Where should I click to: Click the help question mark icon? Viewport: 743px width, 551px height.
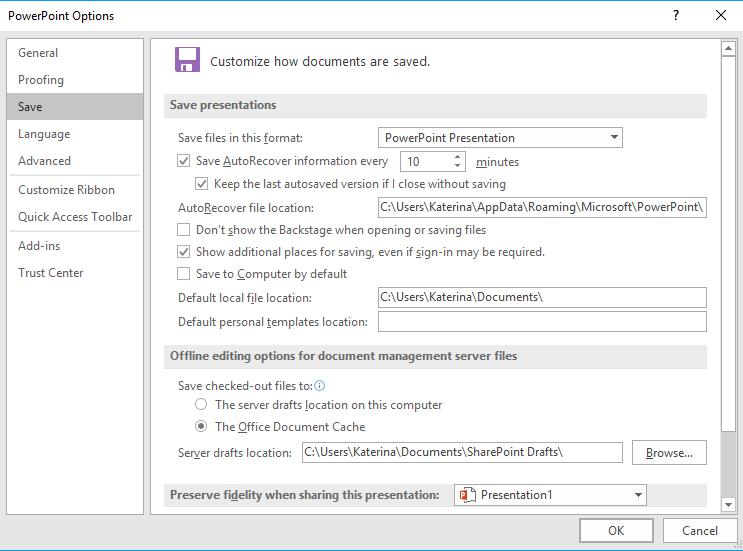(x=676, y=15)
